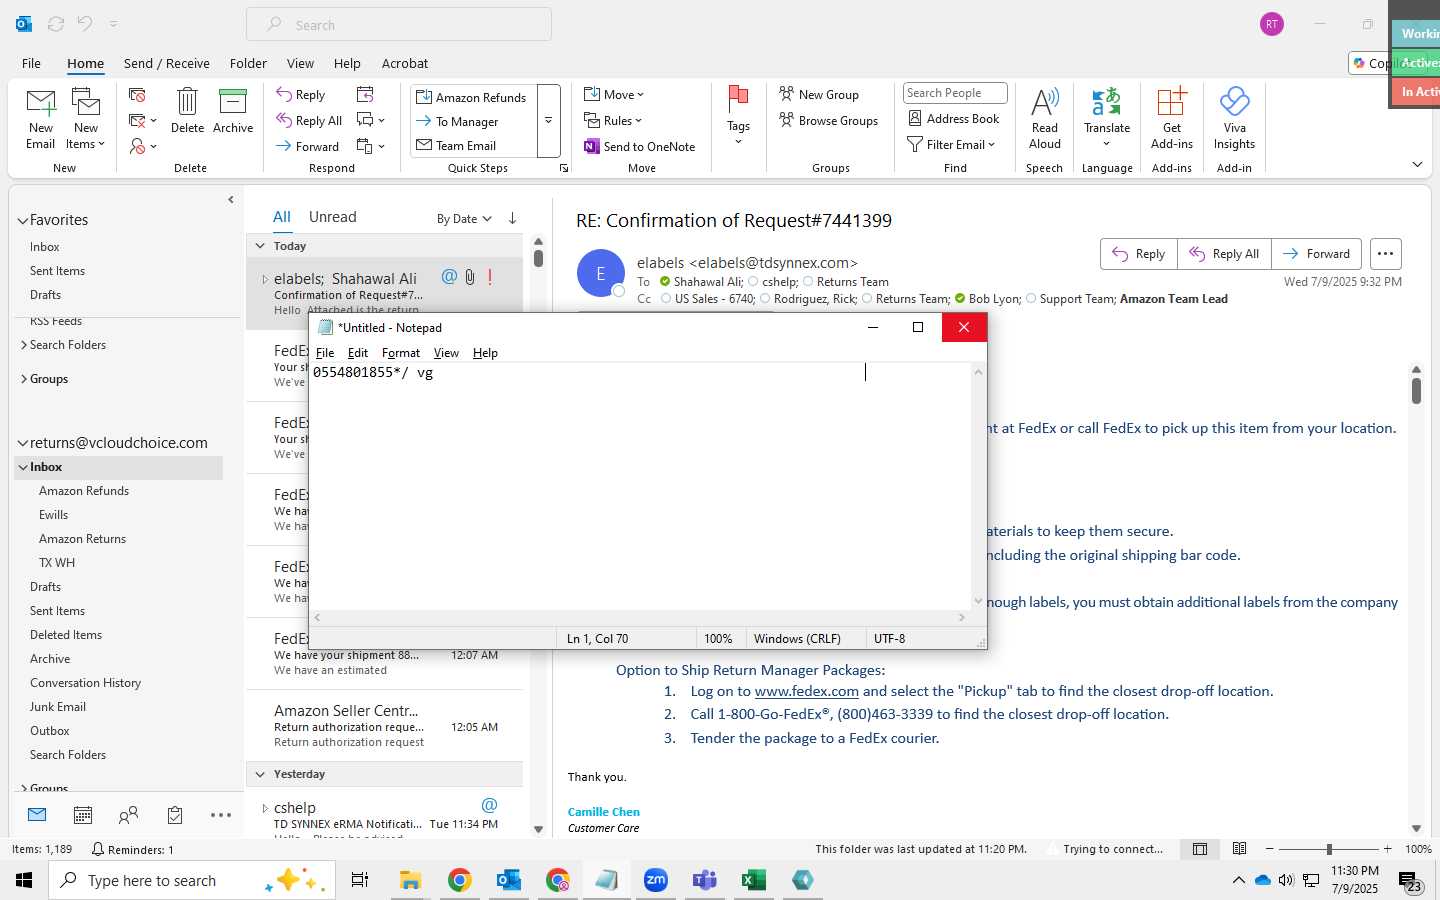Collapse the Yesterday message group
This screenshot has width=1440, height=900.
tap(260, 774)
